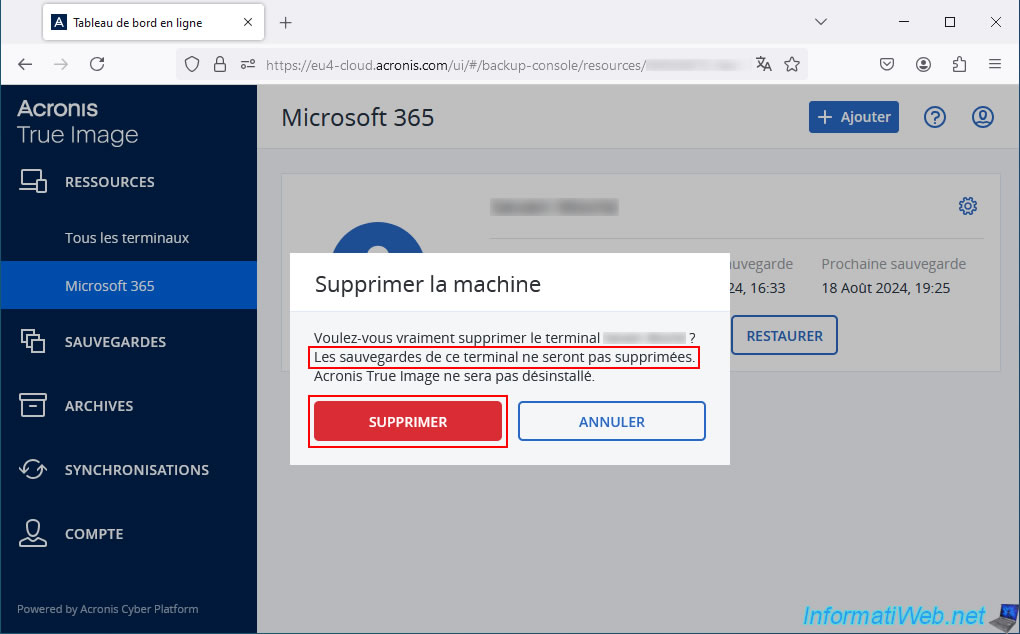Open the user account profile icon
This screenshot has width=1020, height=634.
click(982, 117)
